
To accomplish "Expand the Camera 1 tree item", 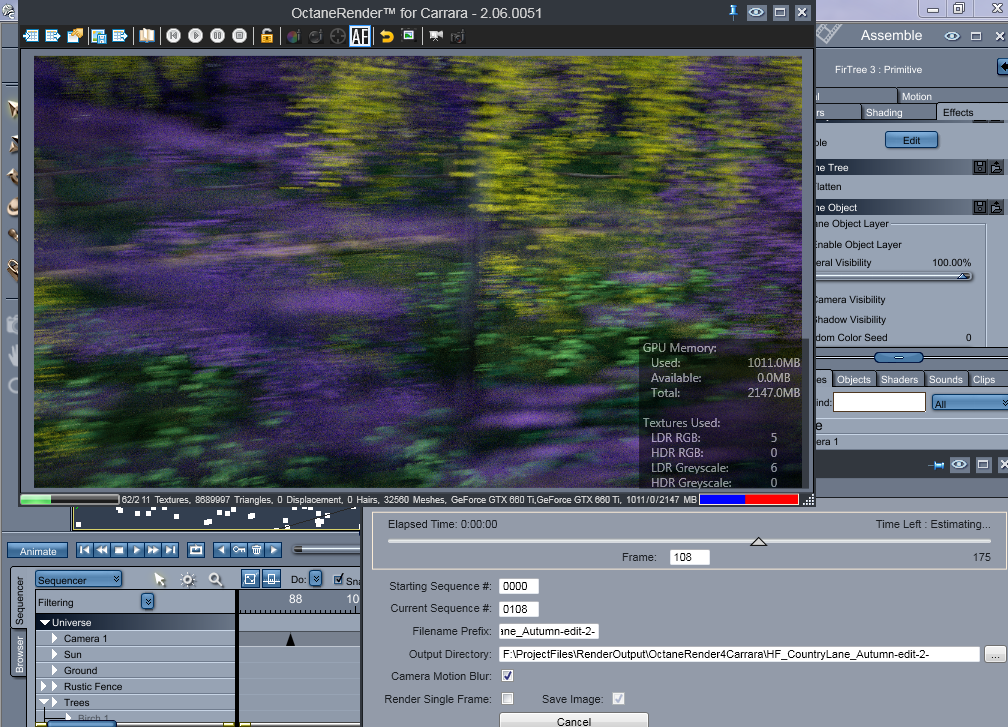I will point(55,638).
